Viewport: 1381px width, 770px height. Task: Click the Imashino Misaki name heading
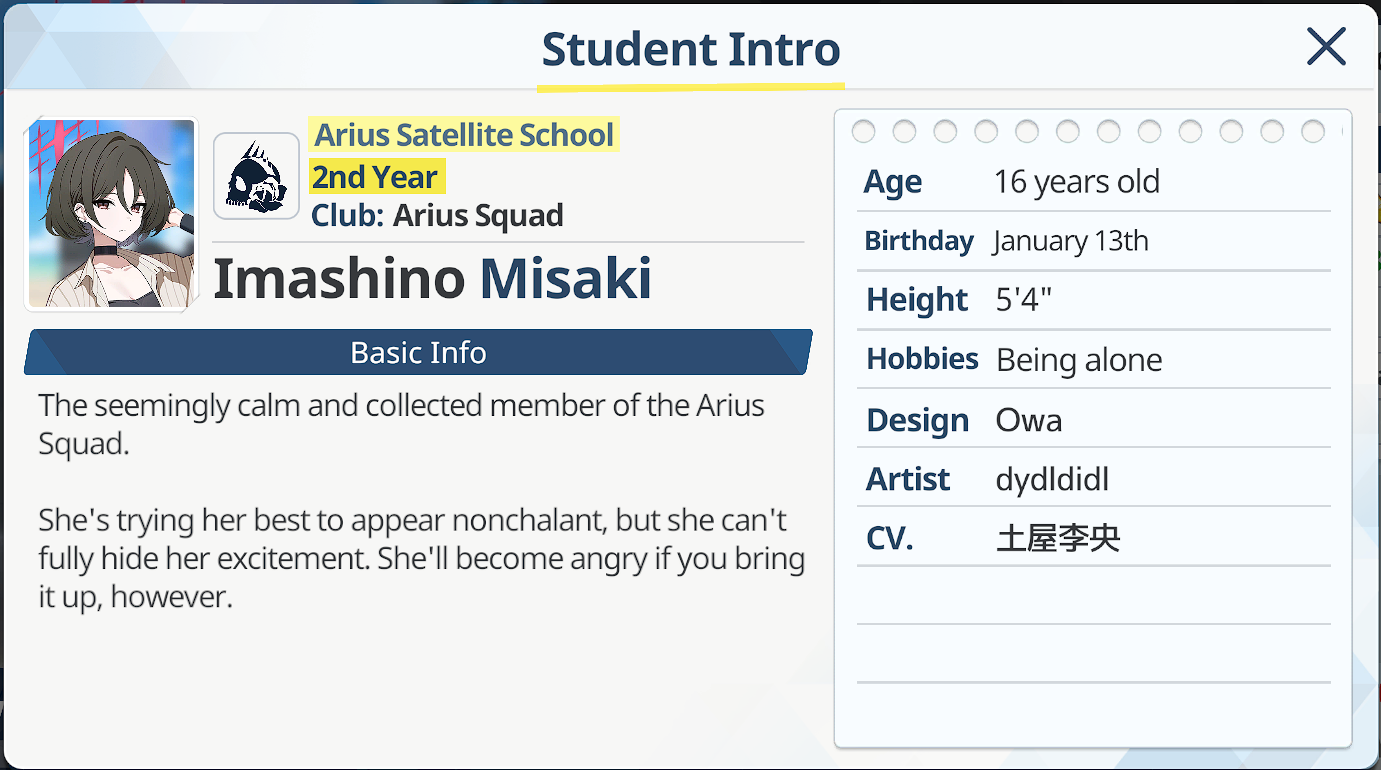click(x=432, y=279)
